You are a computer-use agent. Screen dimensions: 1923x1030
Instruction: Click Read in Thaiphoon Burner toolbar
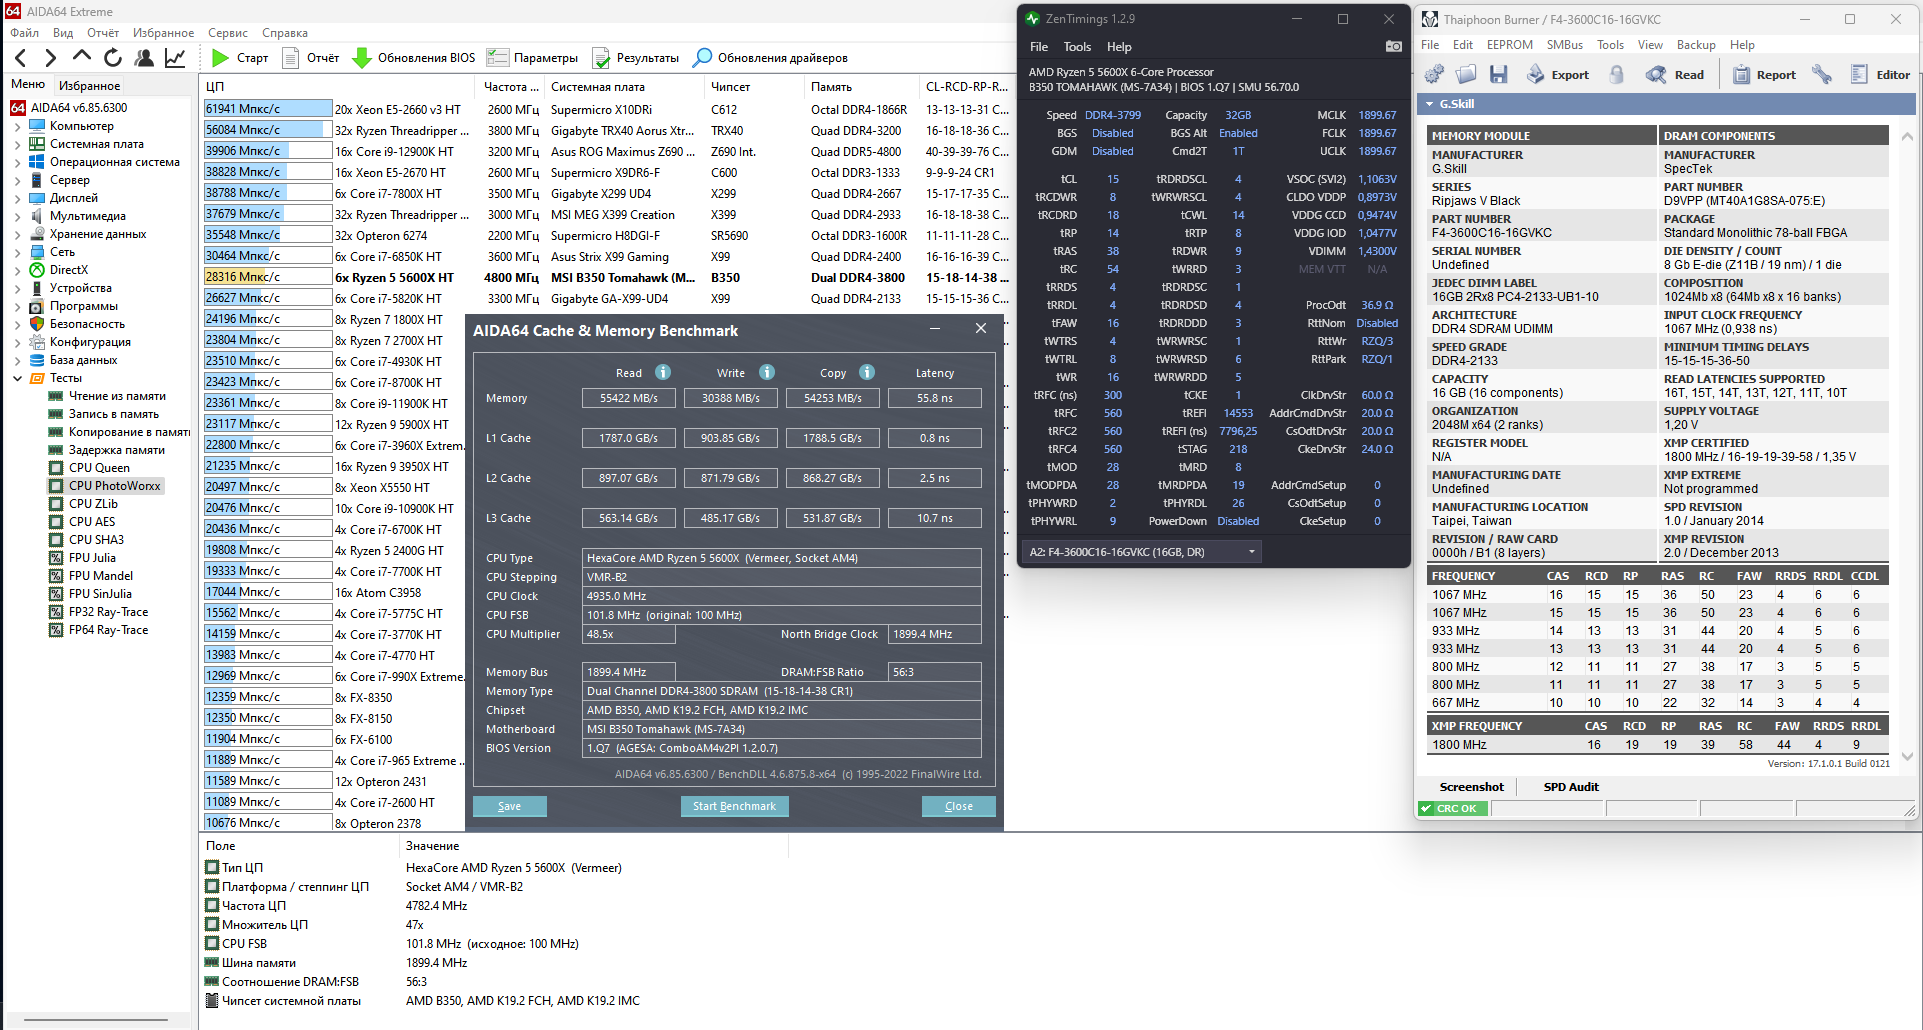1675,75
